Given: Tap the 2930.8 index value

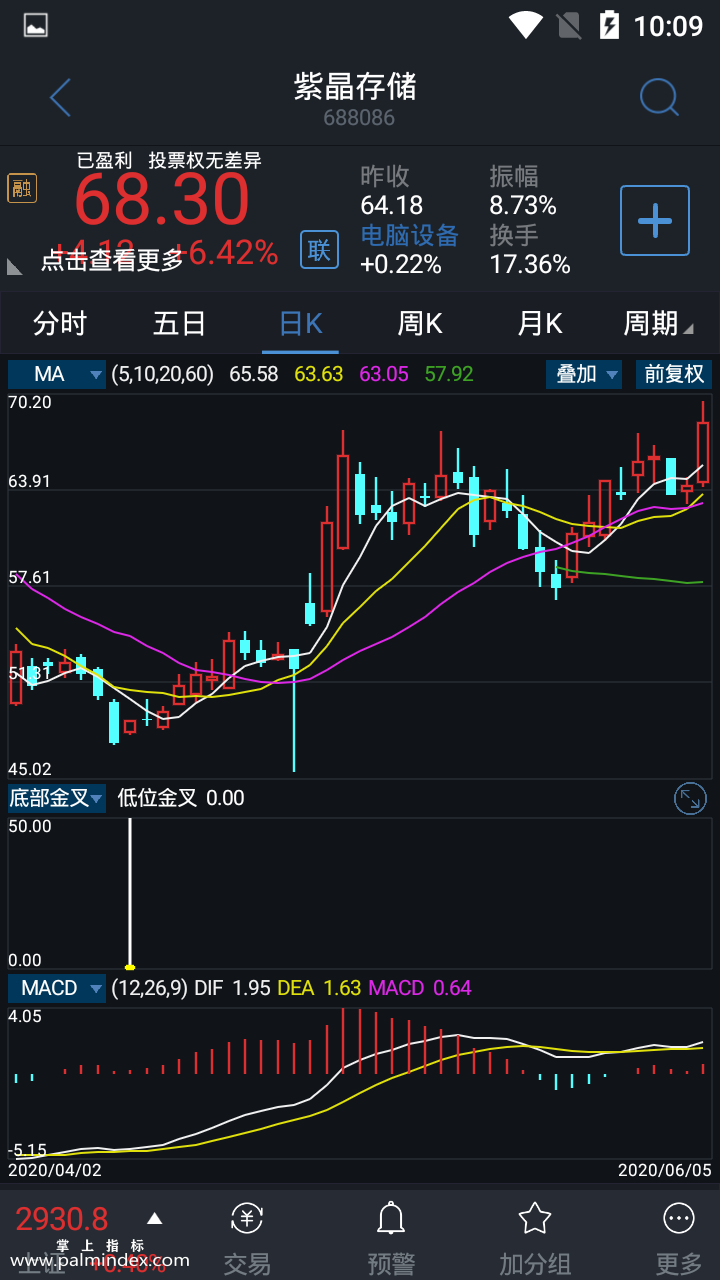Looking at the screenshot, I should (x=62, y=1219).
